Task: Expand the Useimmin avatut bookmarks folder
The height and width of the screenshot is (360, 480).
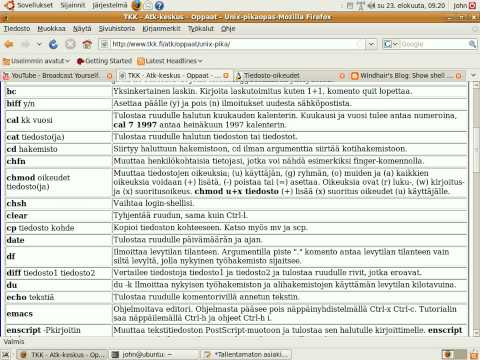Action: coord(36,61)
